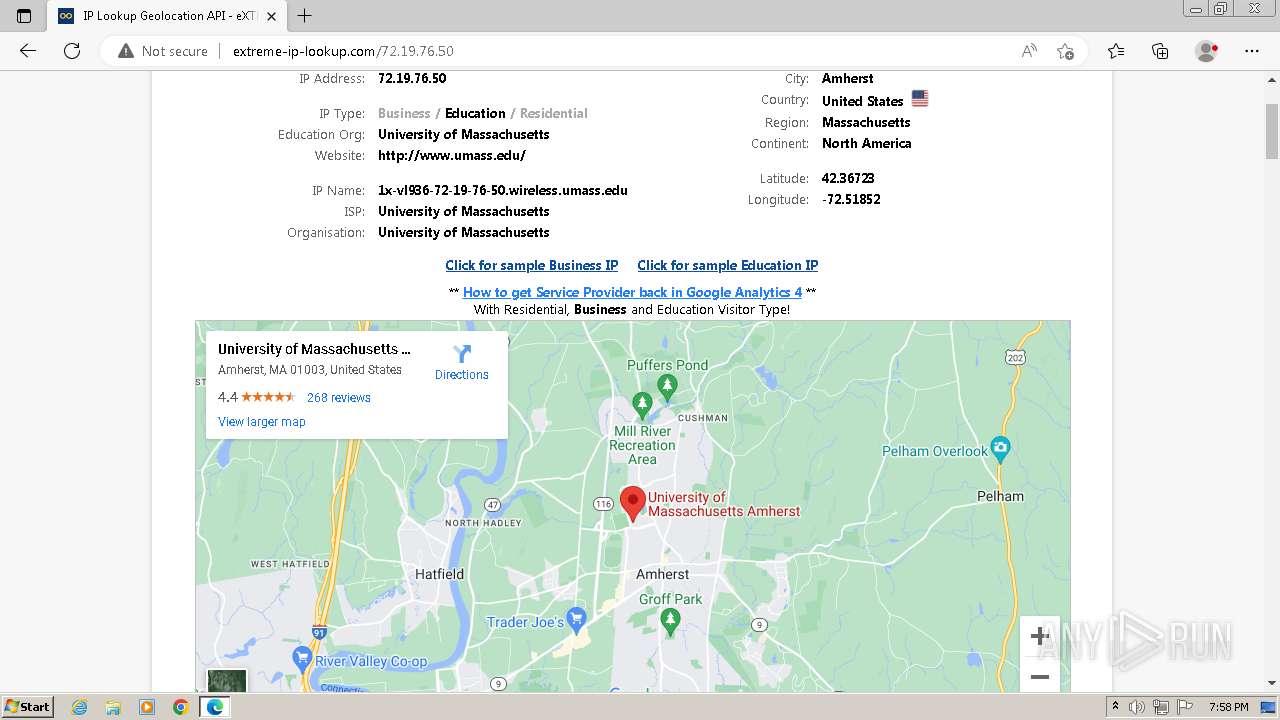
Task: Follow the sample Business IP link
Action: coord(532,265)
